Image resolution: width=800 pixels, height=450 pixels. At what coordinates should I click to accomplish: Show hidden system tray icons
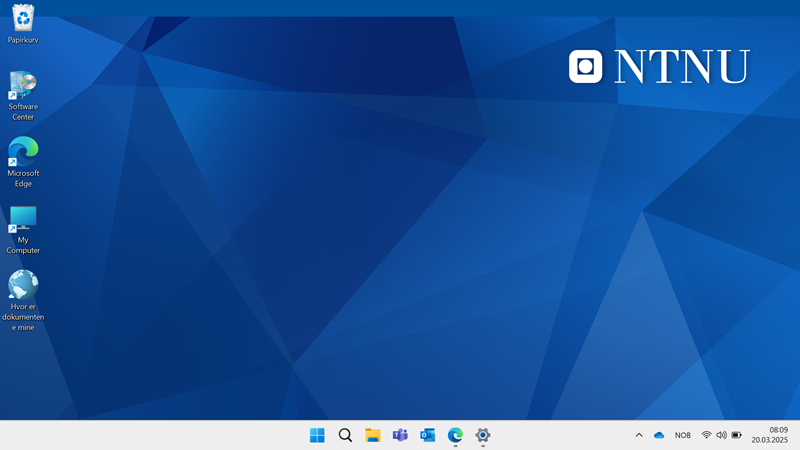(639, 435)
